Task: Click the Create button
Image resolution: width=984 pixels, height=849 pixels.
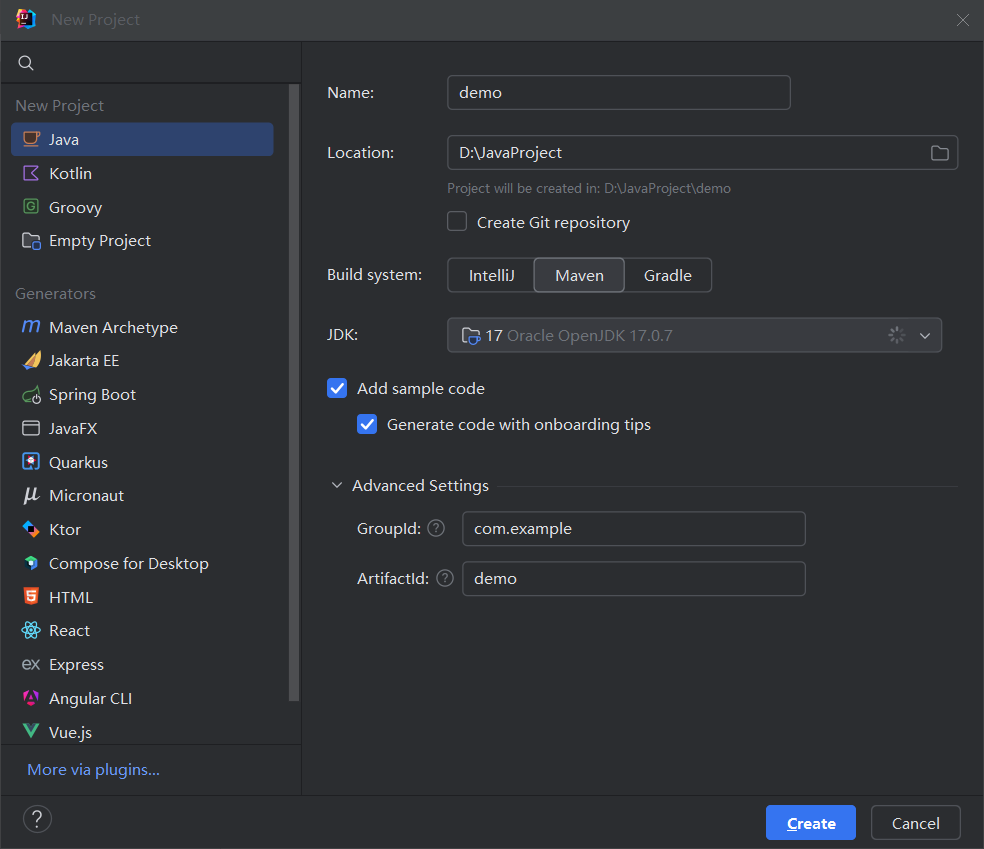Action: click(x=810, y=823)
